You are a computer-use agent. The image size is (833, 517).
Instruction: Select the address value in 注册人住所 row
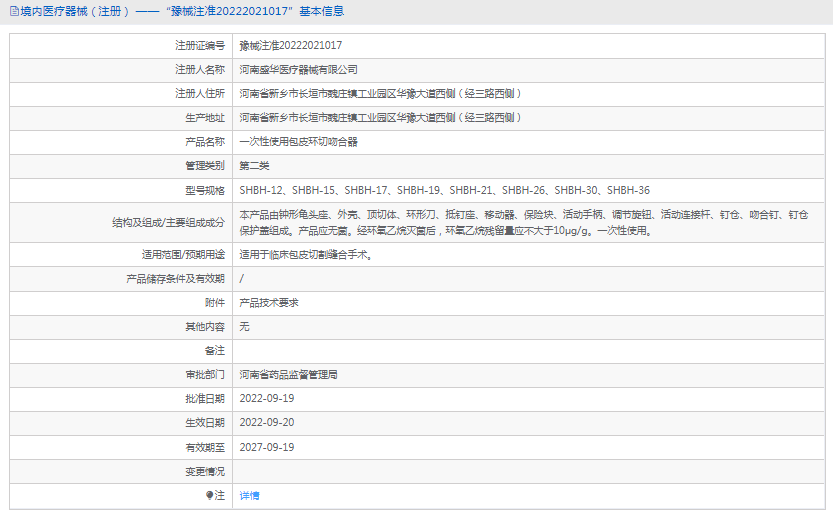click(x=381, y=94)
